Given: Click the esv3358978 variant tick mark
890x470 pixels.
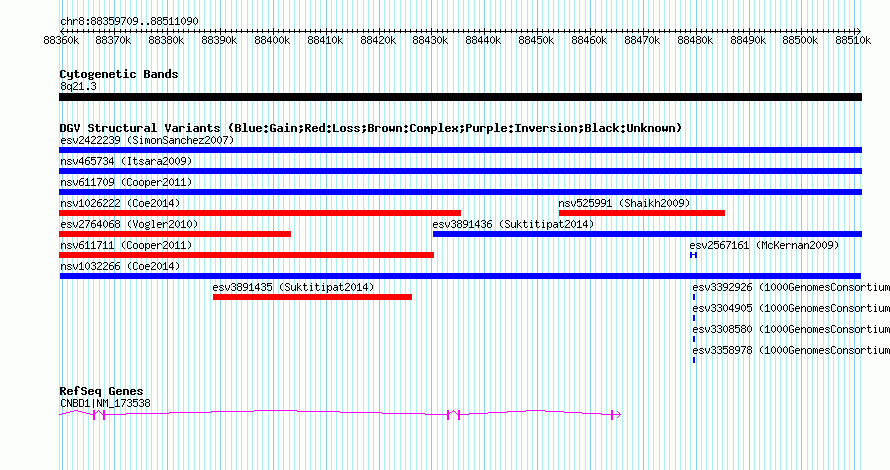Looking at the screenshot, I should click(694, 360).
